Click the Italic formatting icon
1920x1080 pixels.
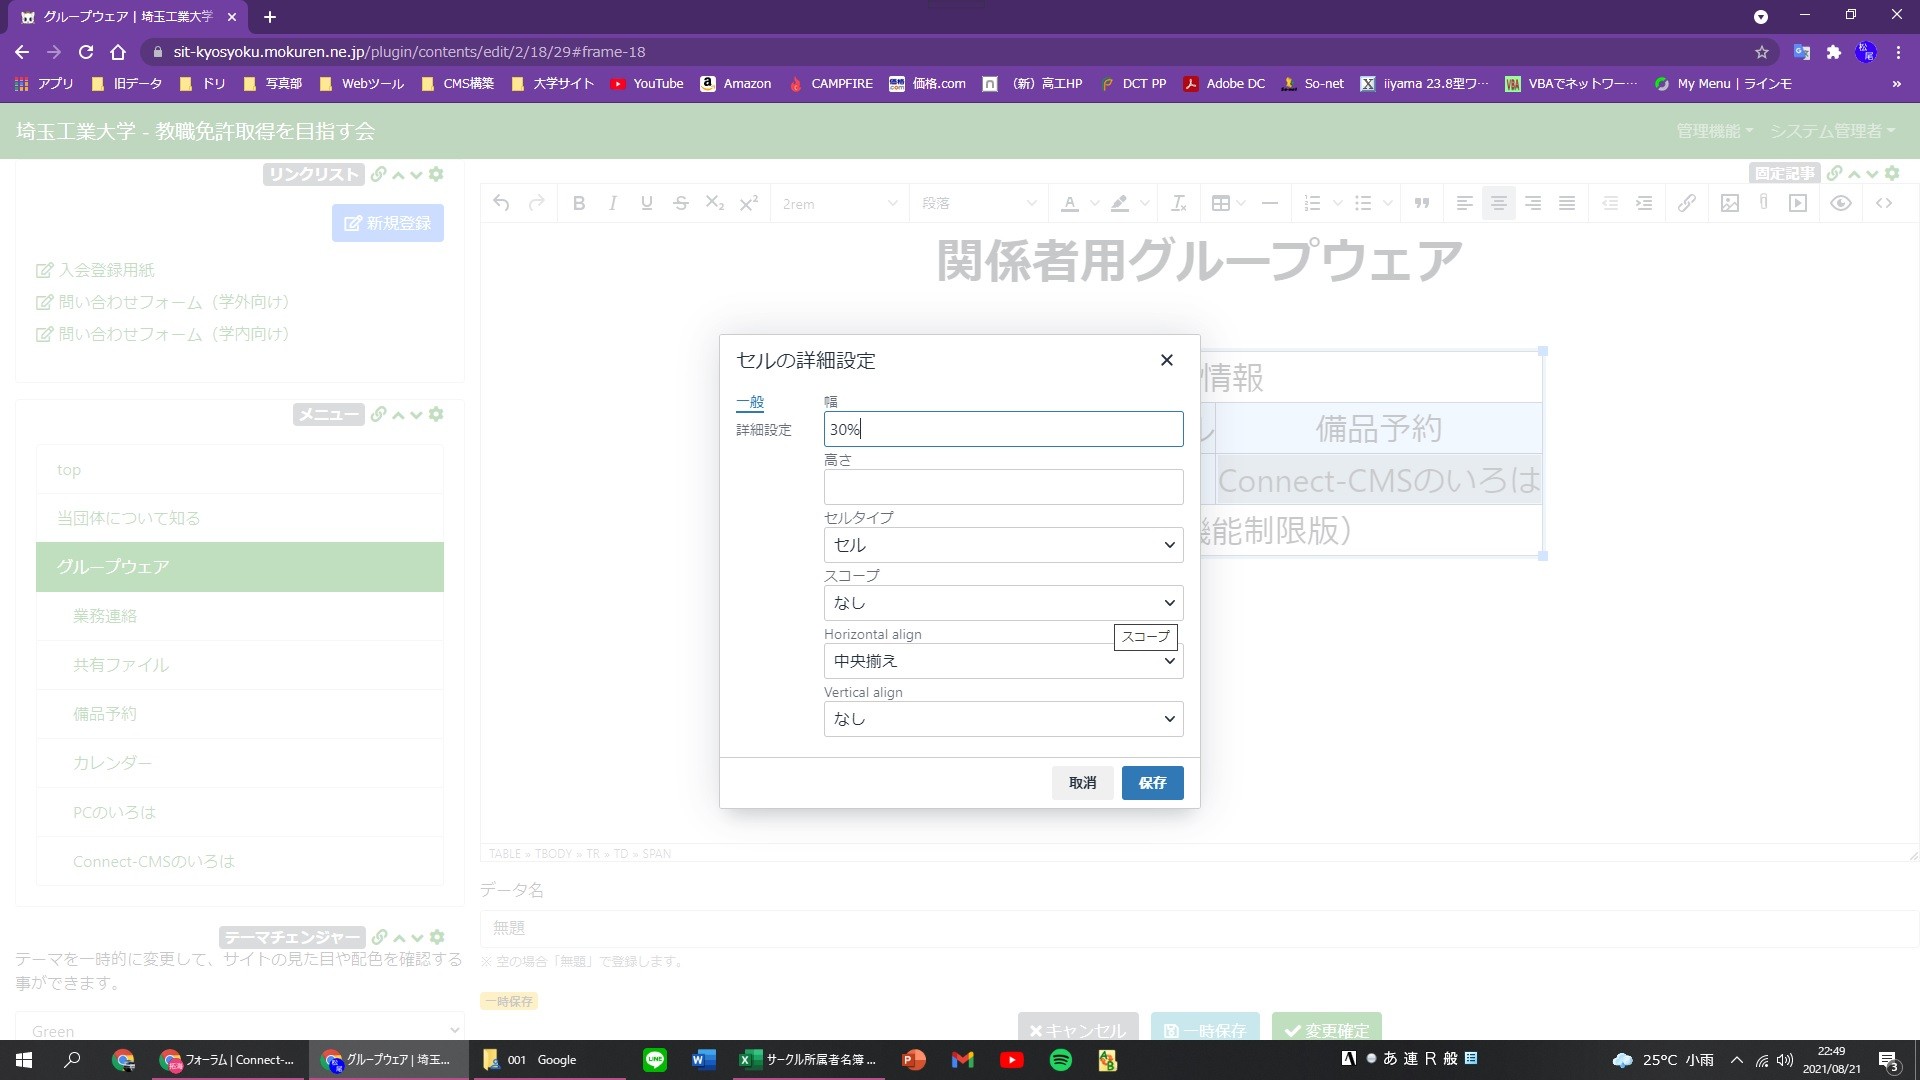613,203
